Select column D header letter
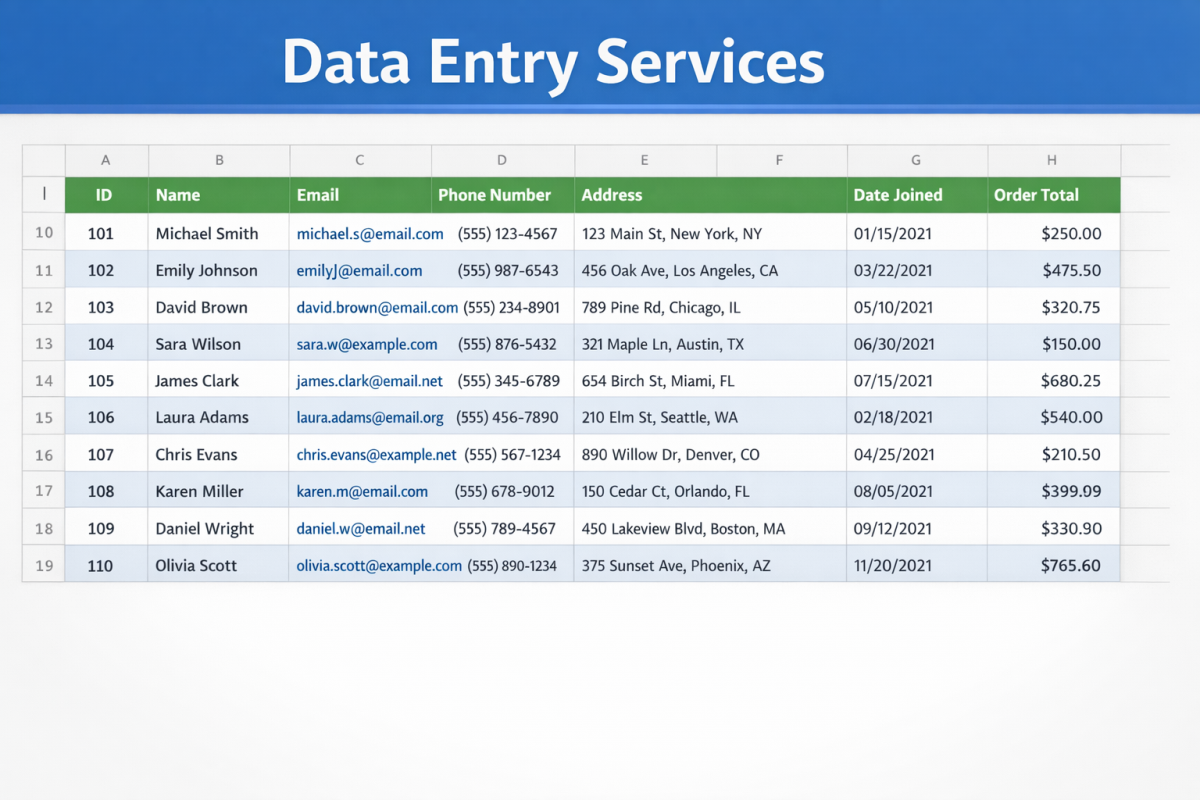This screenshot has width=1200, height=800. point(502,160)
